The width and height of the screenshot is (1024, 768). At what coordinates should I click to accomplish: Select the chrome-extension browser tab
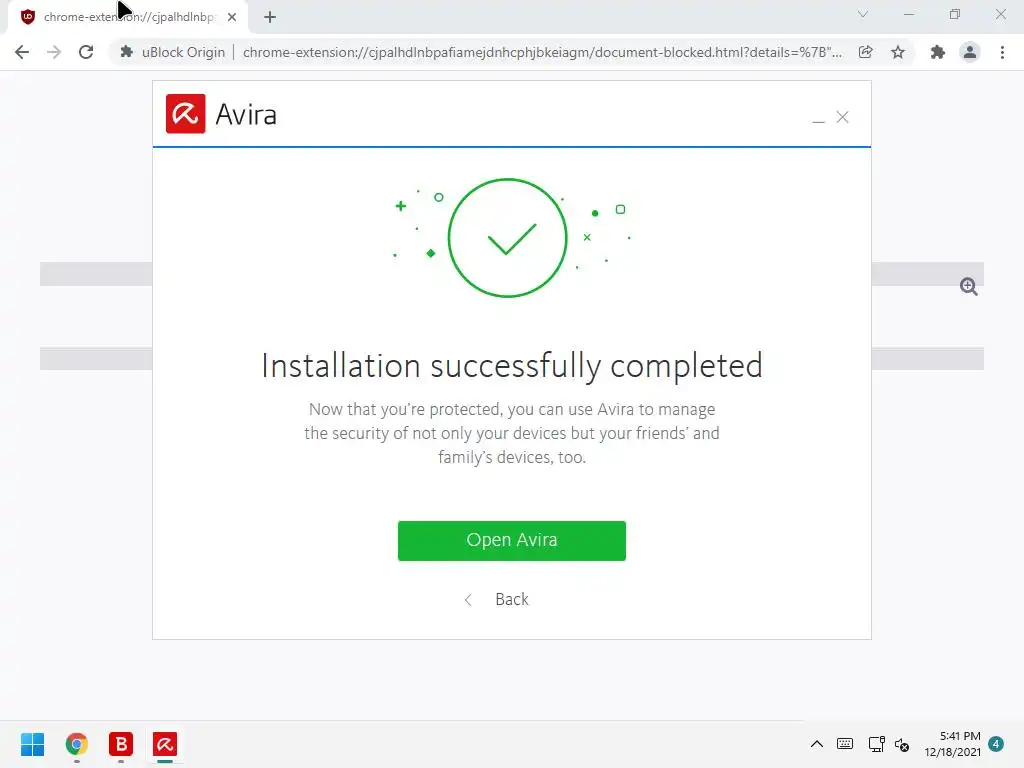click(128, 17)
